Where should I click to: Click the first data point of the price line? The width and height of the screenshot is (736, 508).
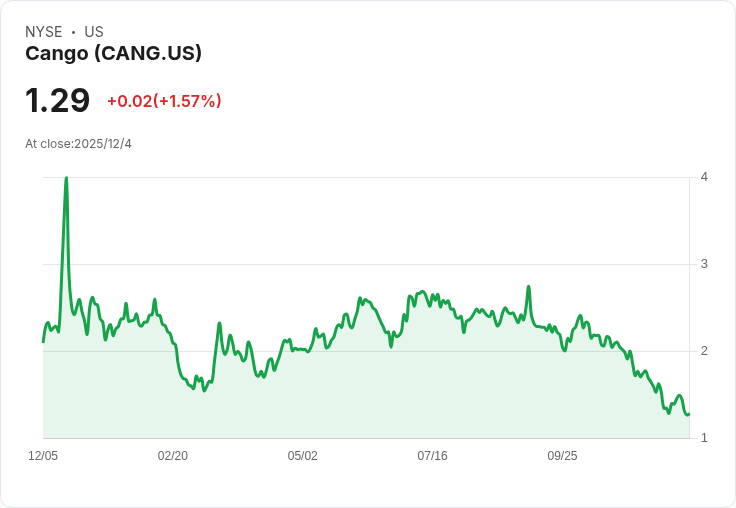[43, 342]
